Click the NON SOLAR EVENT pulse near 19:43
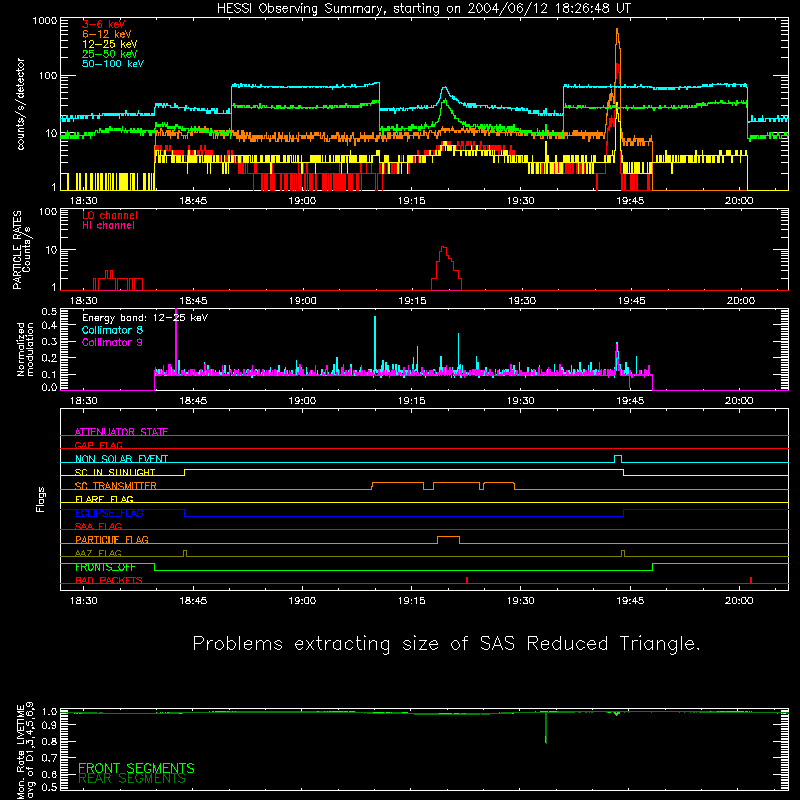This screenshot has height=800, width=800. coord(618,458)
